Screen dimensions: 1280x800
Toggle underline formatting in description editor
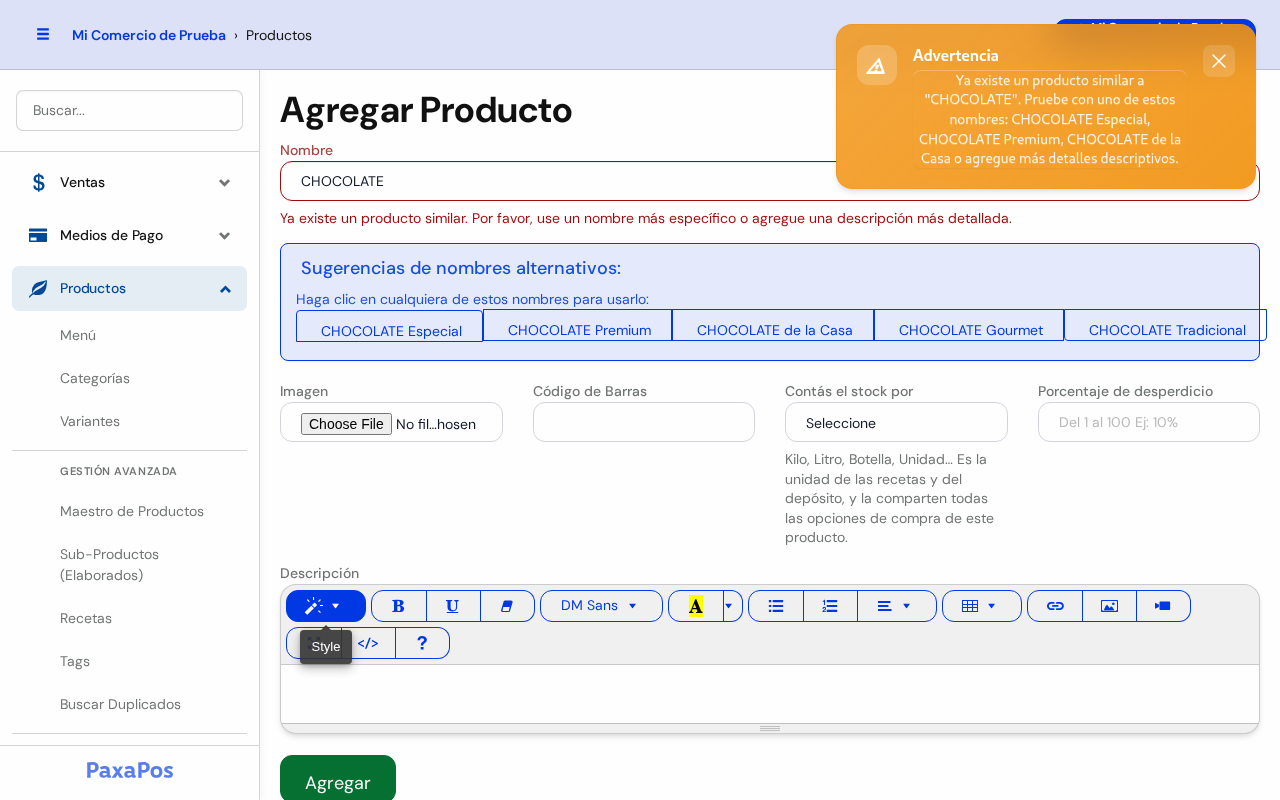[453, 606]
